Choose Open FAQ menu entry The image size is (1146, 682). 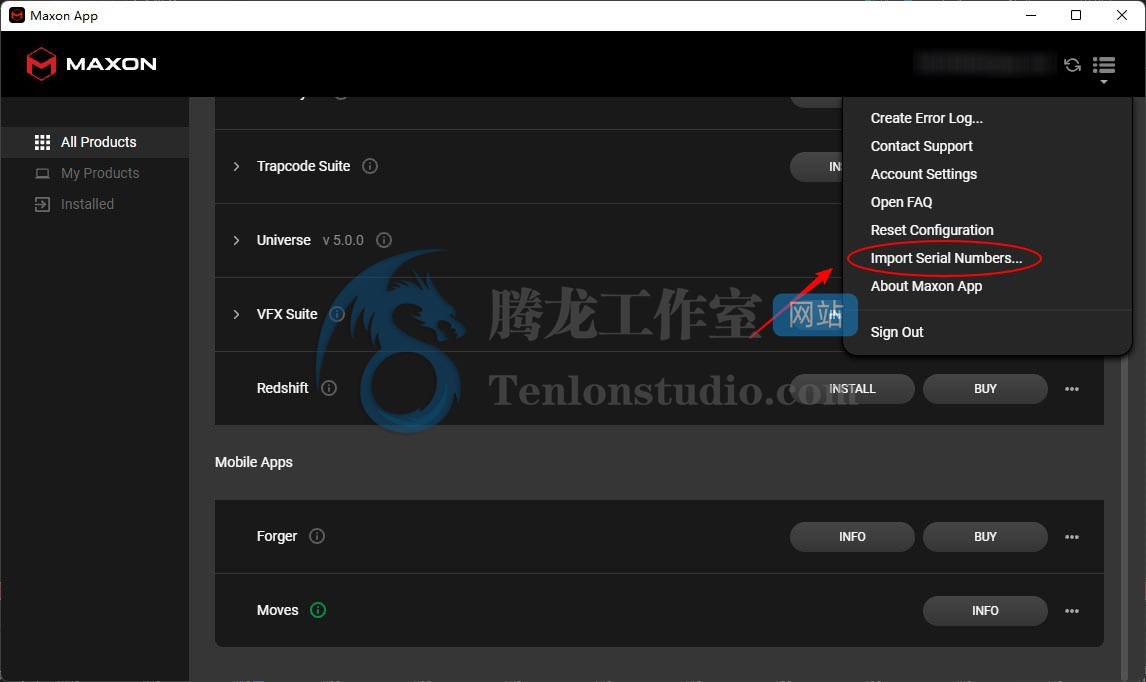point(901,202)
